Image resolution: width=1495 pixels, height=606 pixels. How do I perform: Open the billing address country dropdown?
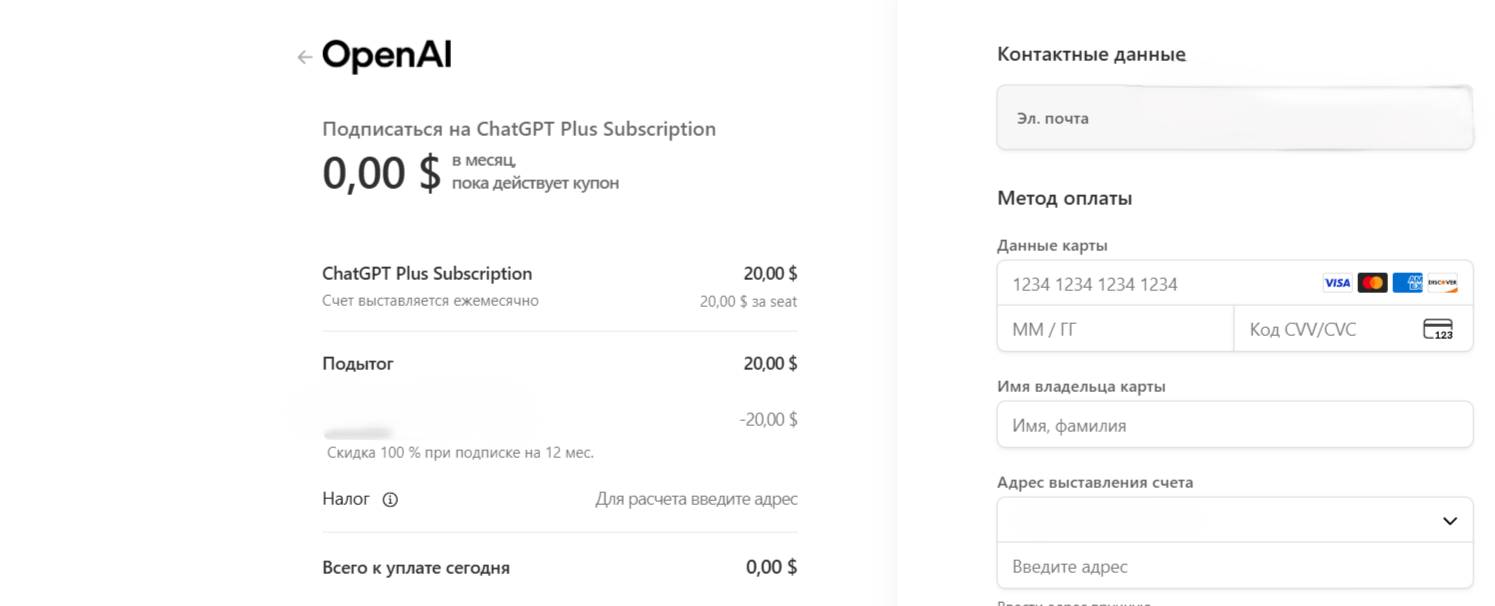tap(1234, 520)
